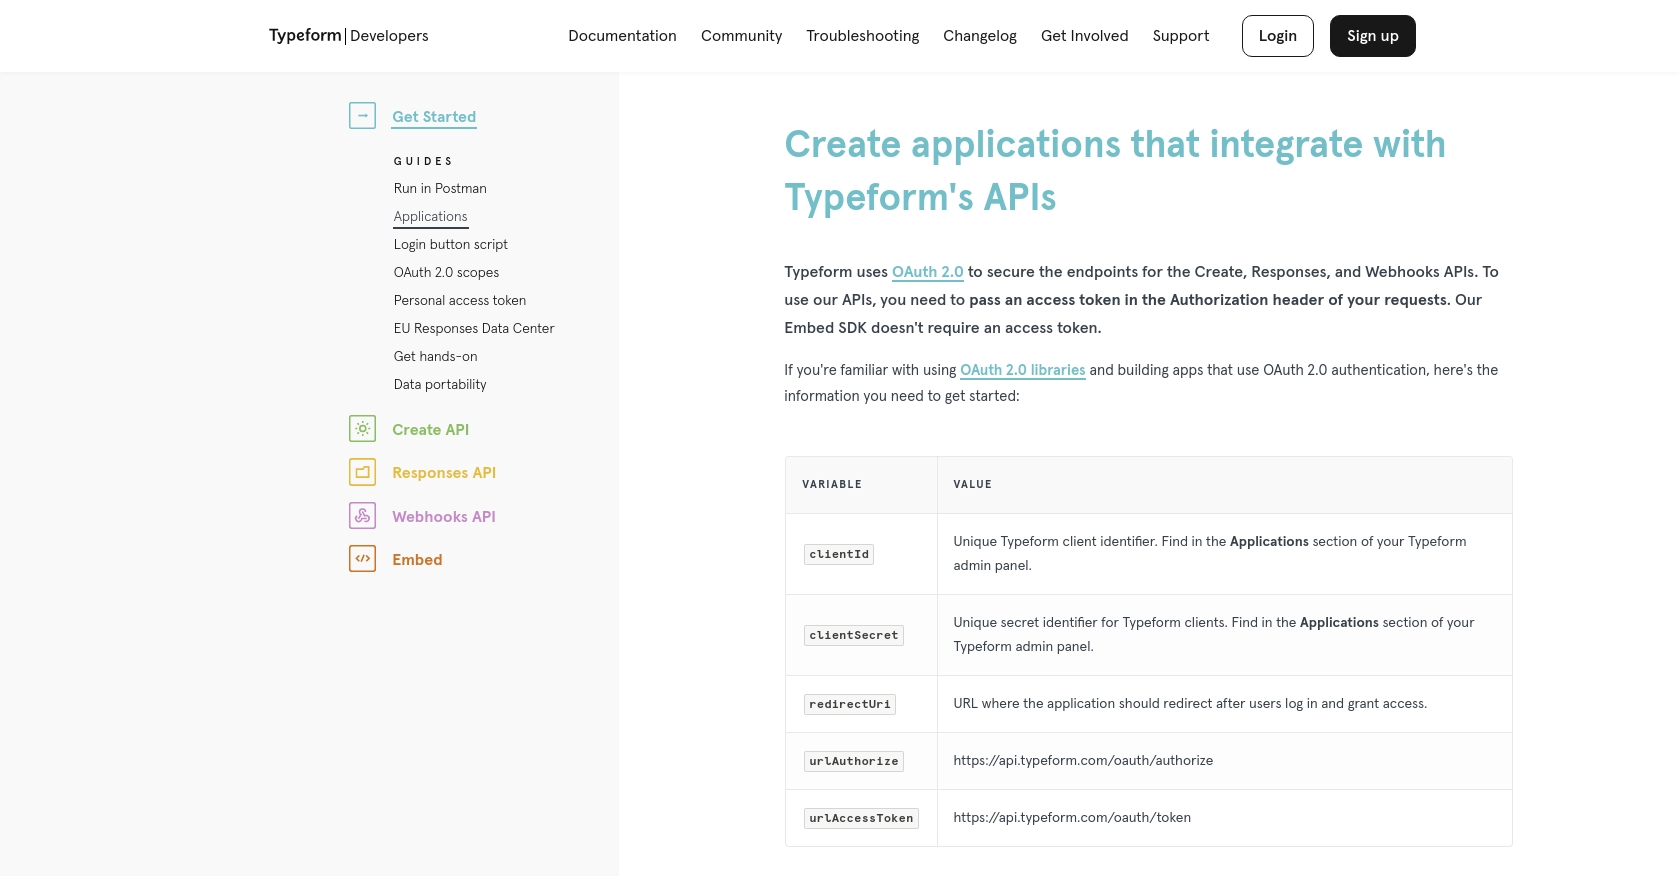Follow the OAuth 2.0 link in first paragraph
The image size is (1680, 876).
pos(927,272)
